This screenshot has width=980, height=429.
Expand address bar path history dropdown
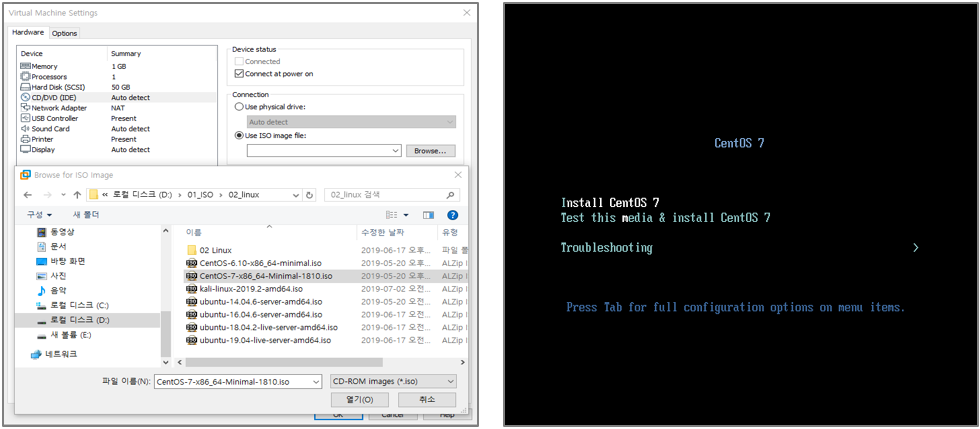click(x=297, y=194)
